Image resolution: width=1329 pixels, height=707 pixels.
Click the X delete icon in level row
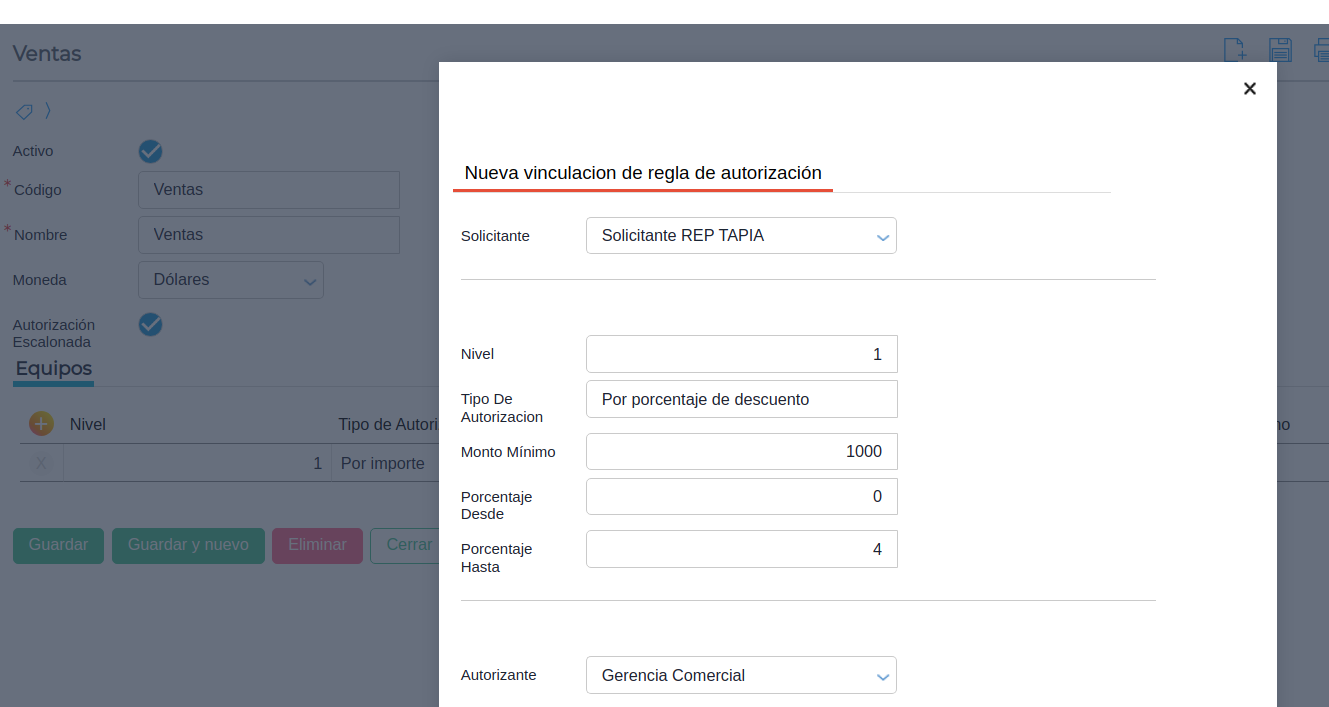41,463
